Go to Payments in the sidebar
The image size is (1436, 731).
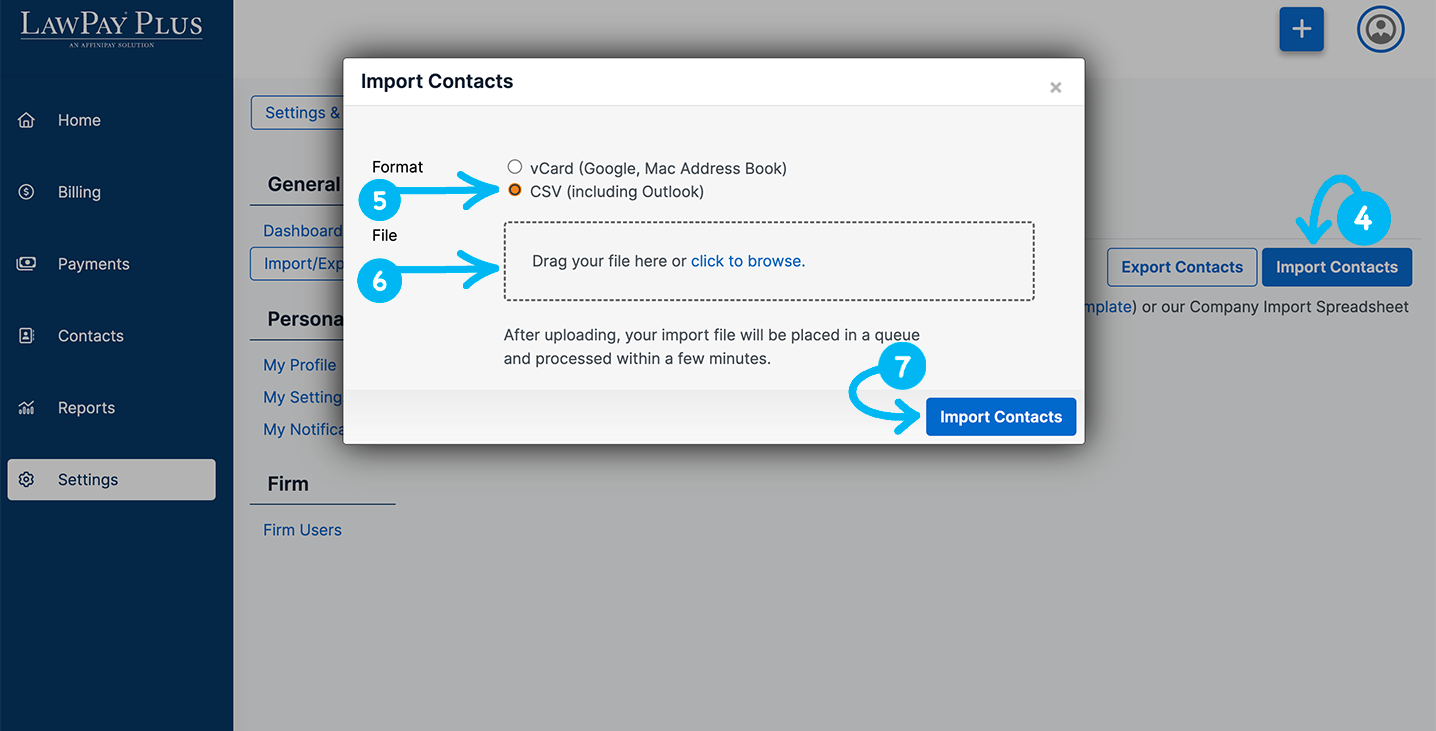click(x=93, y=264)
